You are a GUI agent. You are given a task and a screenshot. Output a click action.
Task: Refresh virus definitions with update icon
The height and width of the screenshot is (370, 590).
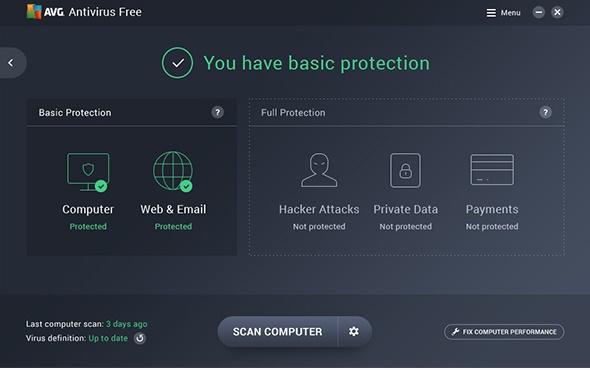point(140,338)
